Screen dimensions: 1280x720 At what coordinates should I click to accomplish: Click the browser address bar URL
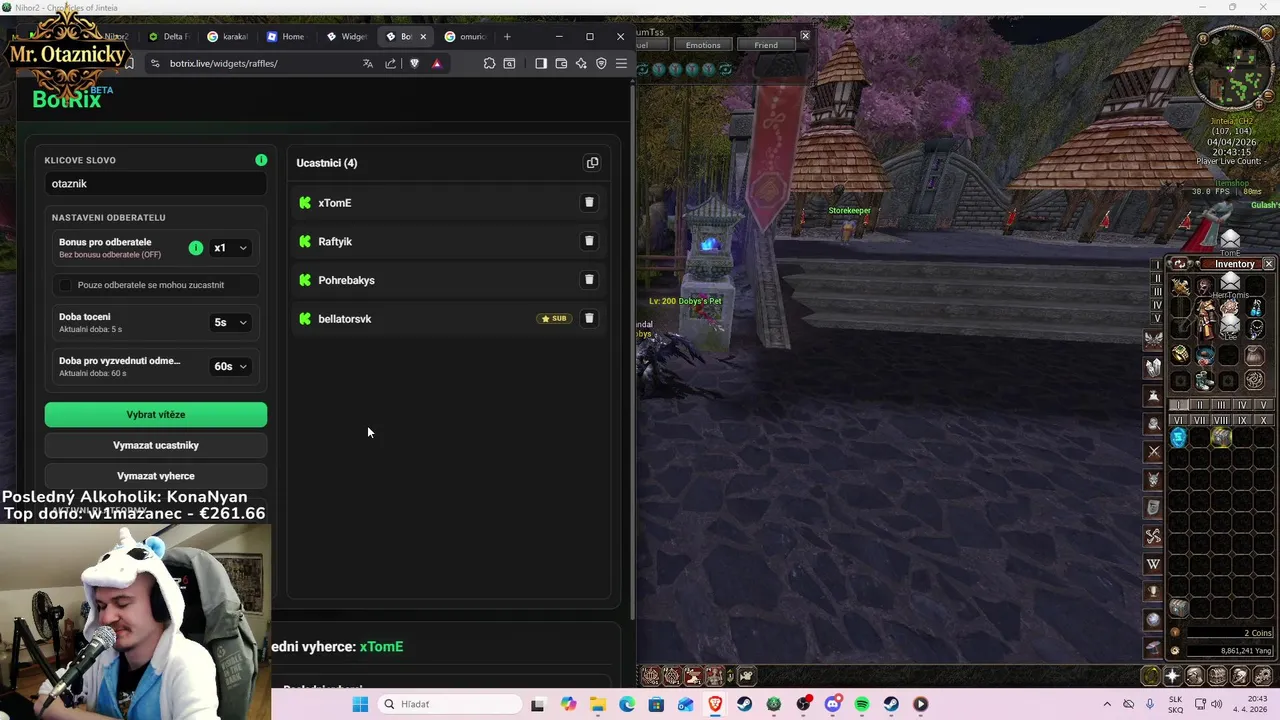[223, 63]
